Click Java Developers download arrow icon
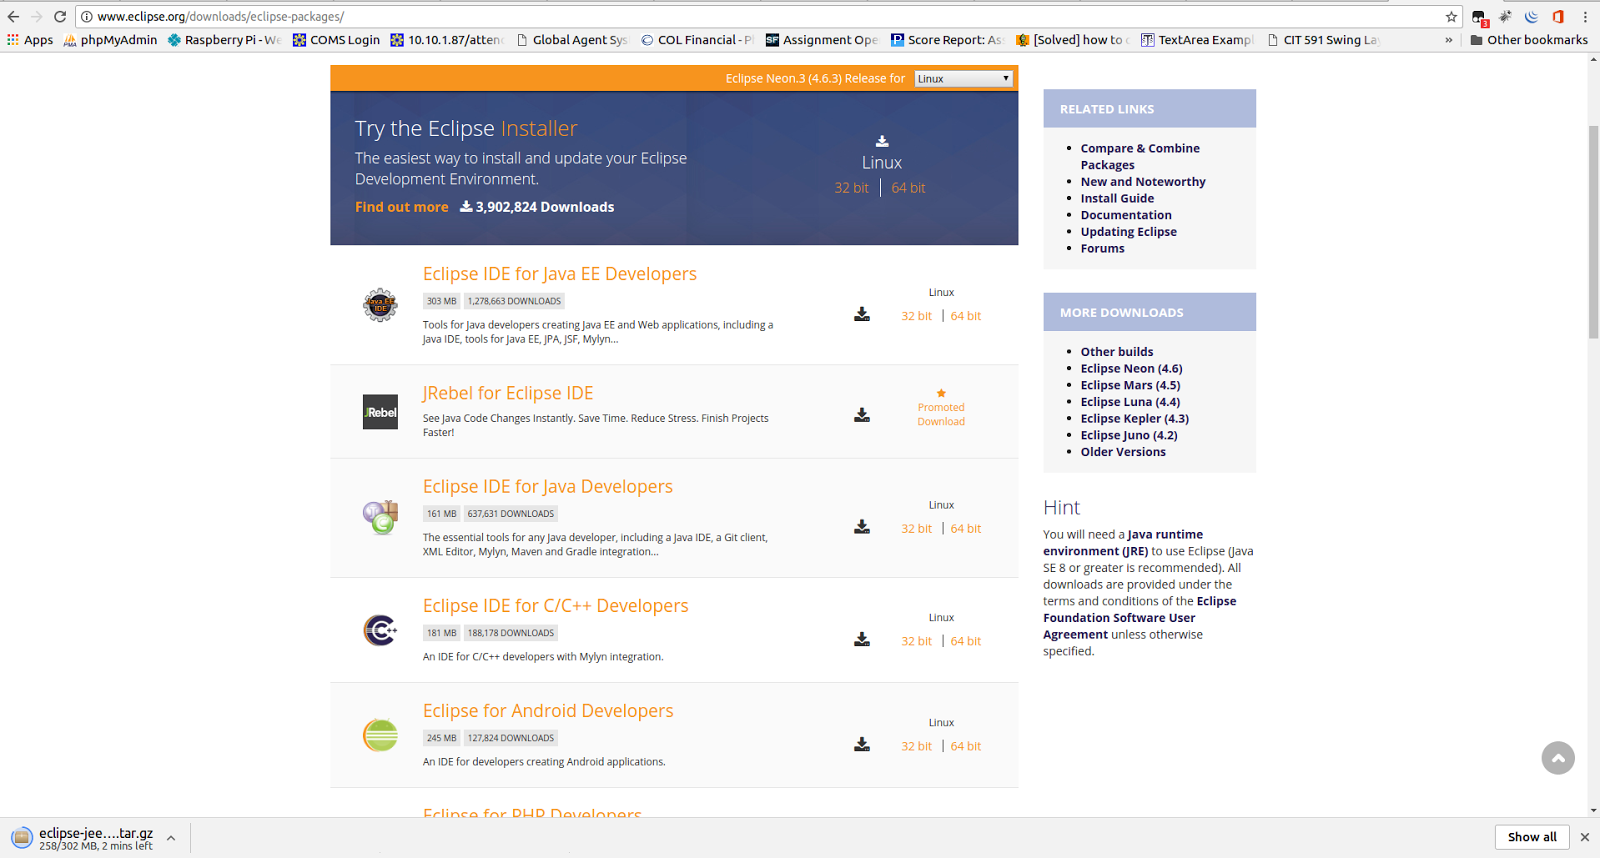This screenshot has width=1600, height=858. [x=862, y=527]
